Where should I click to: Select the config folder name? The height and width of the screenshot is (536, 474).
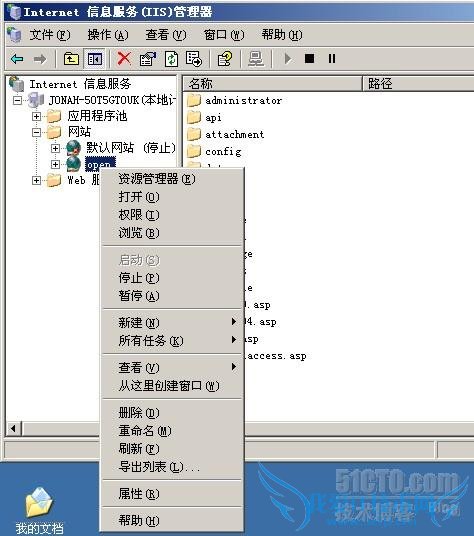click(x=223, y=152)
